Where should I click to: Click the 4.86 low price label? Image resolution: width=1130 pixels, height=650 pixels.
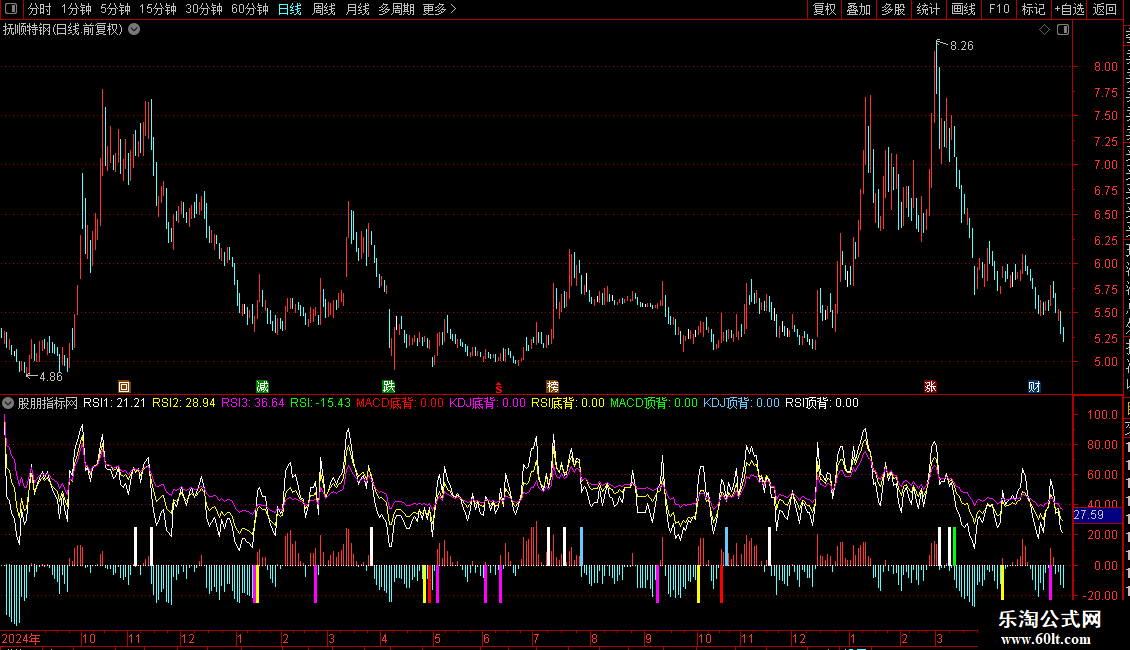50,377
